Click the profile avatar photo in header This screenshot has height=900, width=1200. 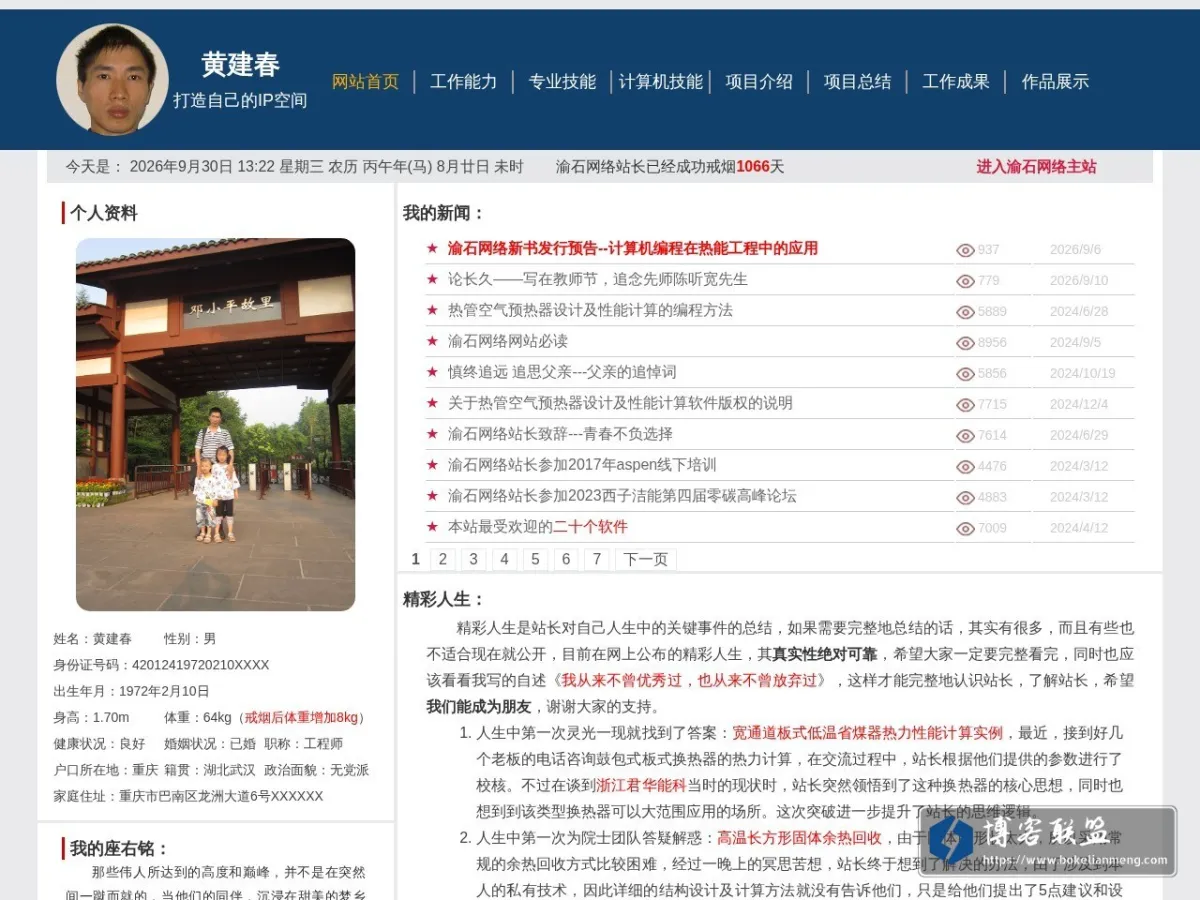(113, 79)
